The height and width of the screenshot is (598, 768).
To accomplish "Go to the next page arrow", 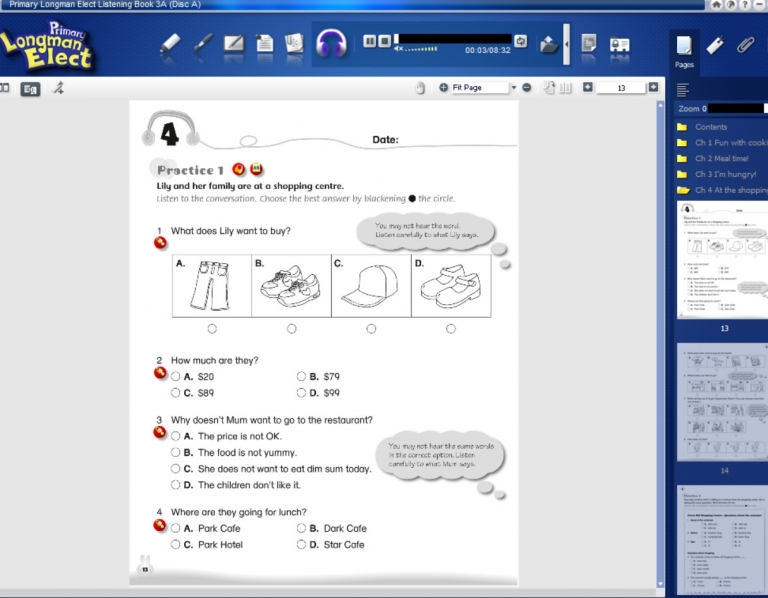I will (x=653, y=88).
